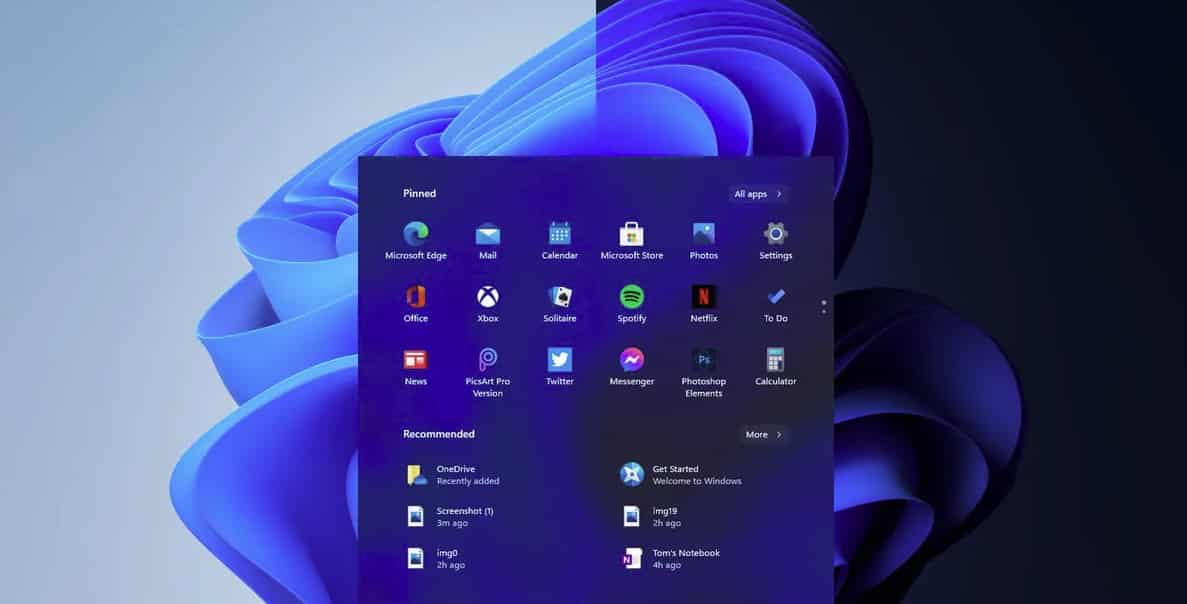Open the Calculator app

[775, 358]
